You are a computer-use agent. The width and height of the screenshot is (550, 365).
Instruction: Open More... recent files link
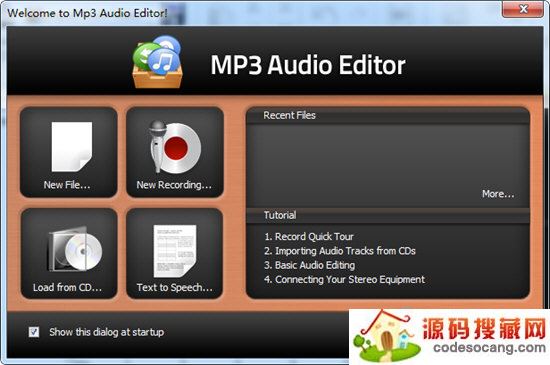pyautogui.click(x=498, y=194)
